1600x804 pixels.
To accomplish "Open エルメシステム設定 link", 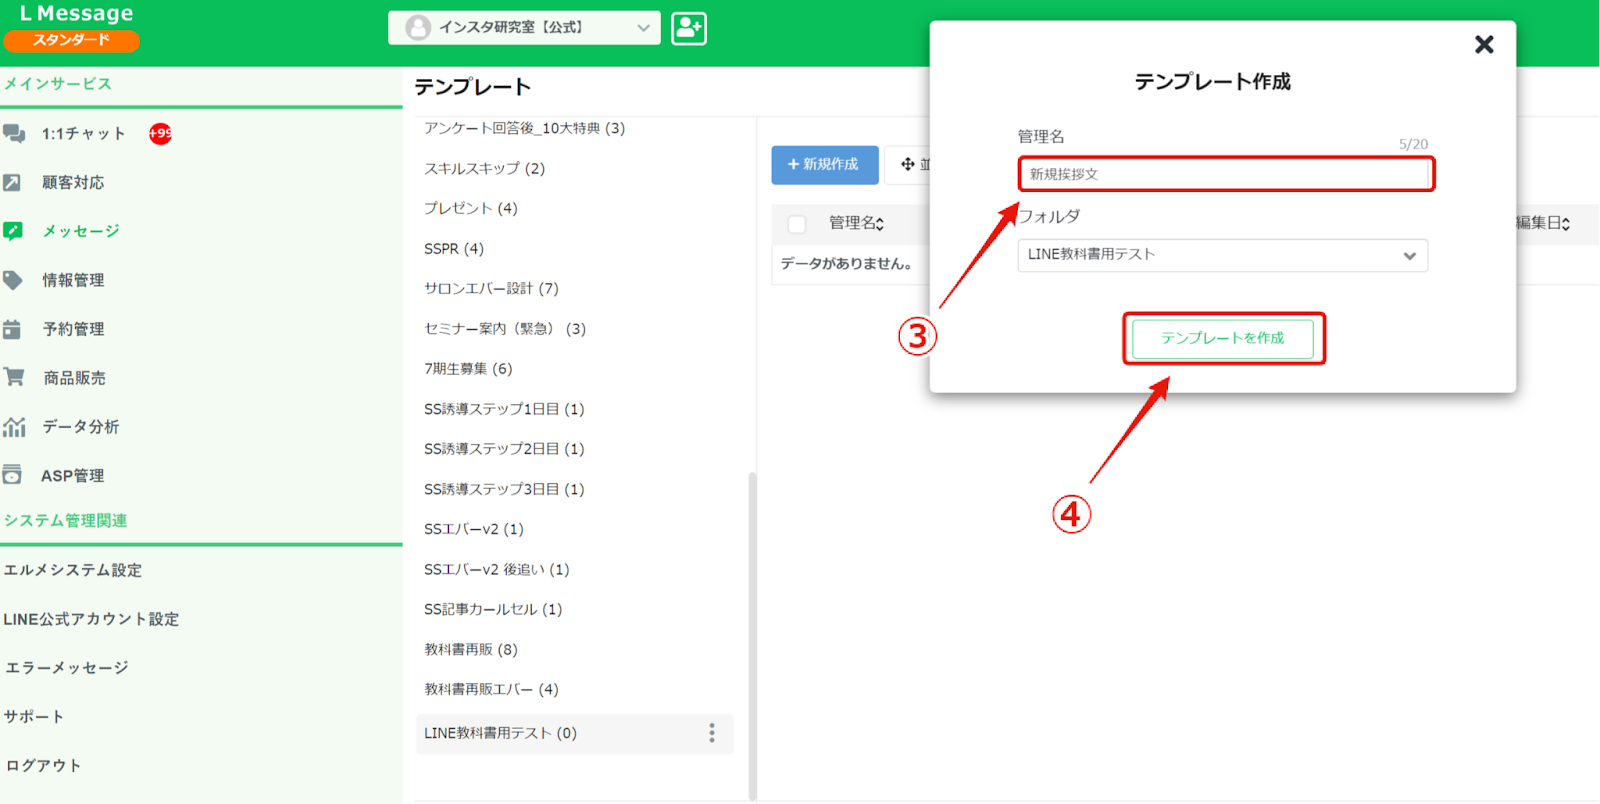I will (x=73, y=570).
